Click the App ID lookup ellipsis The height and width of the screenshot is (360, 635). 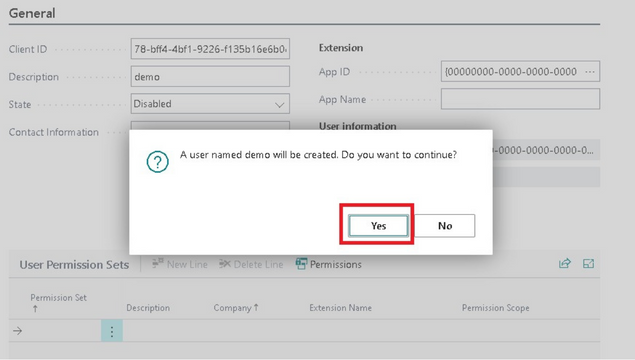pos(590,72)
